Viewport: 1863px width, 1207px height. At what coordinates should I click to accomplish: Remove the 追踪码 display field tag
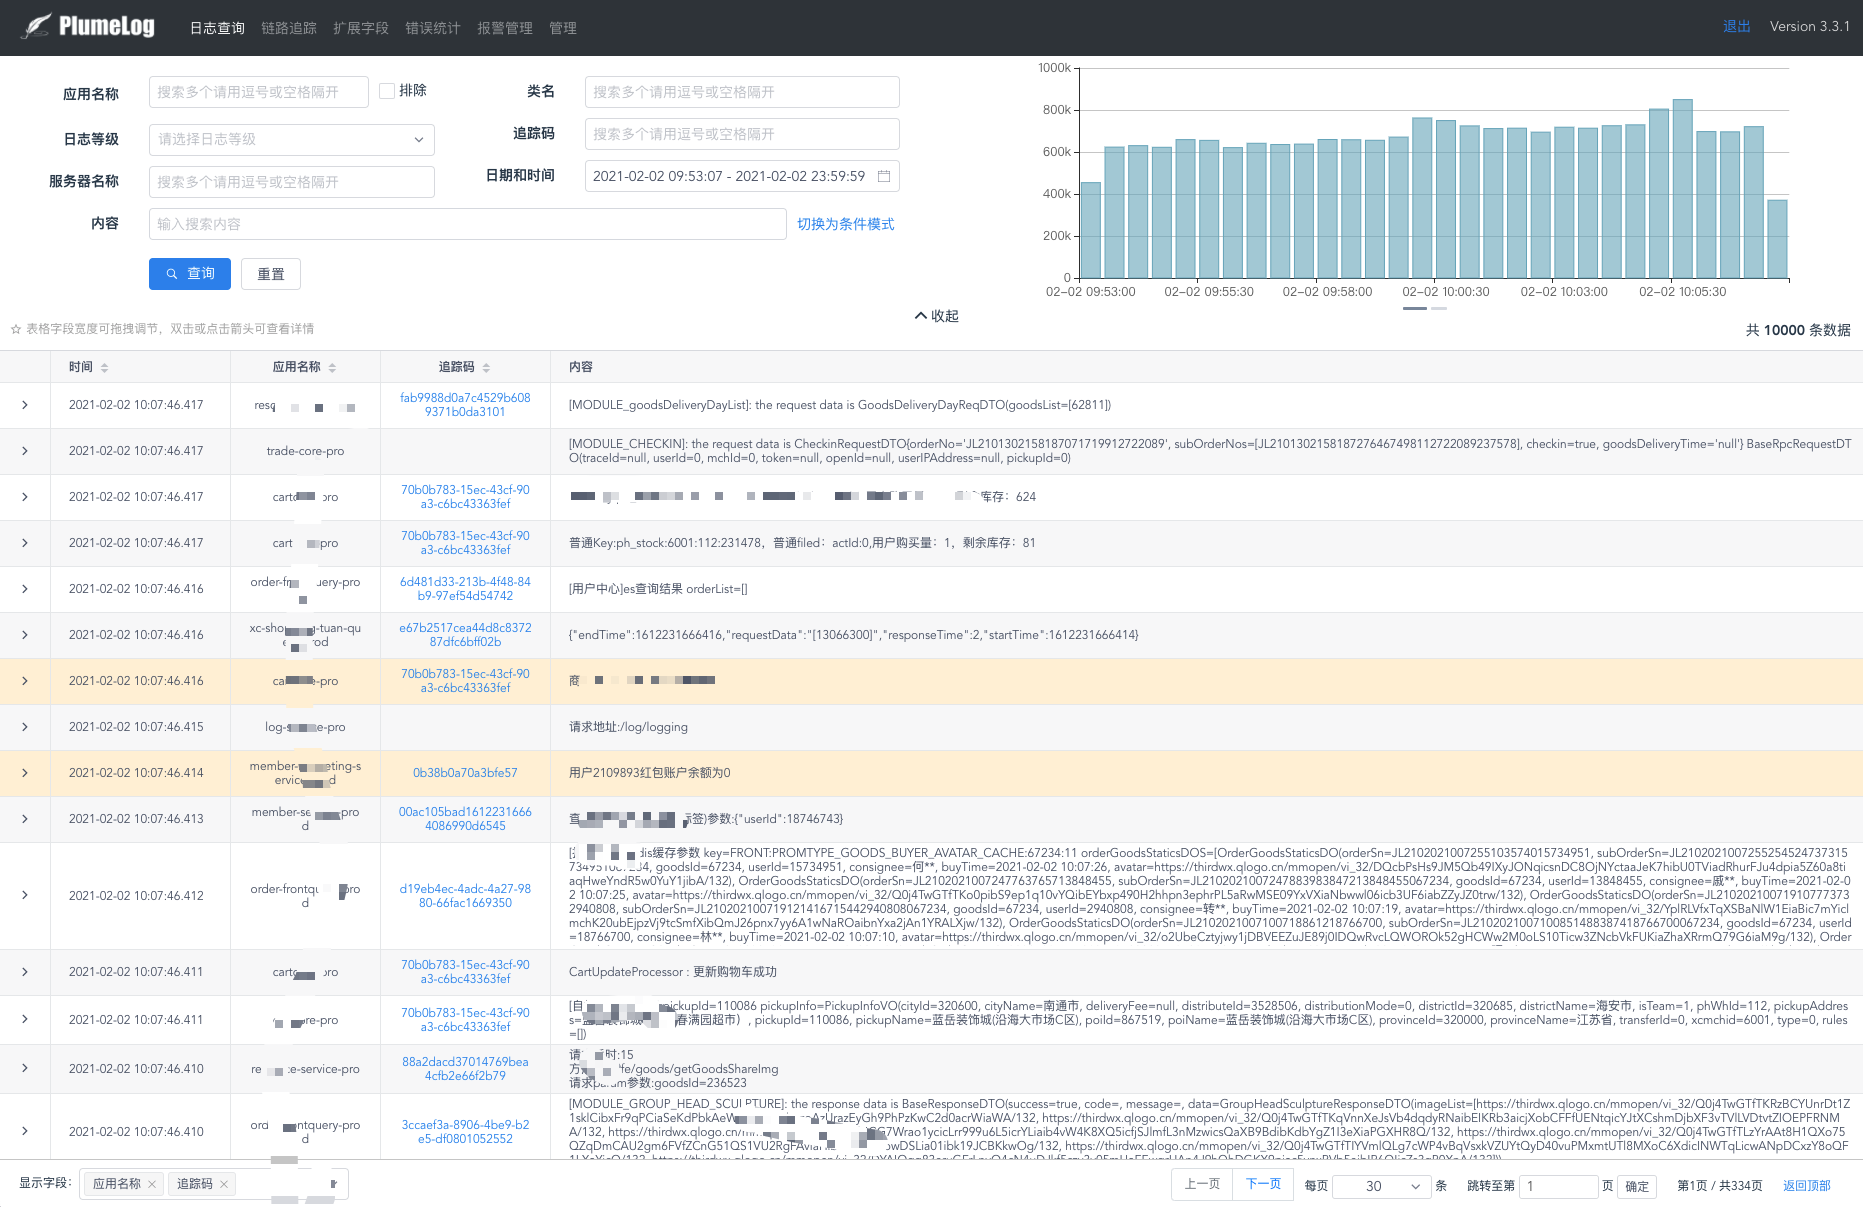(224, 1184)
